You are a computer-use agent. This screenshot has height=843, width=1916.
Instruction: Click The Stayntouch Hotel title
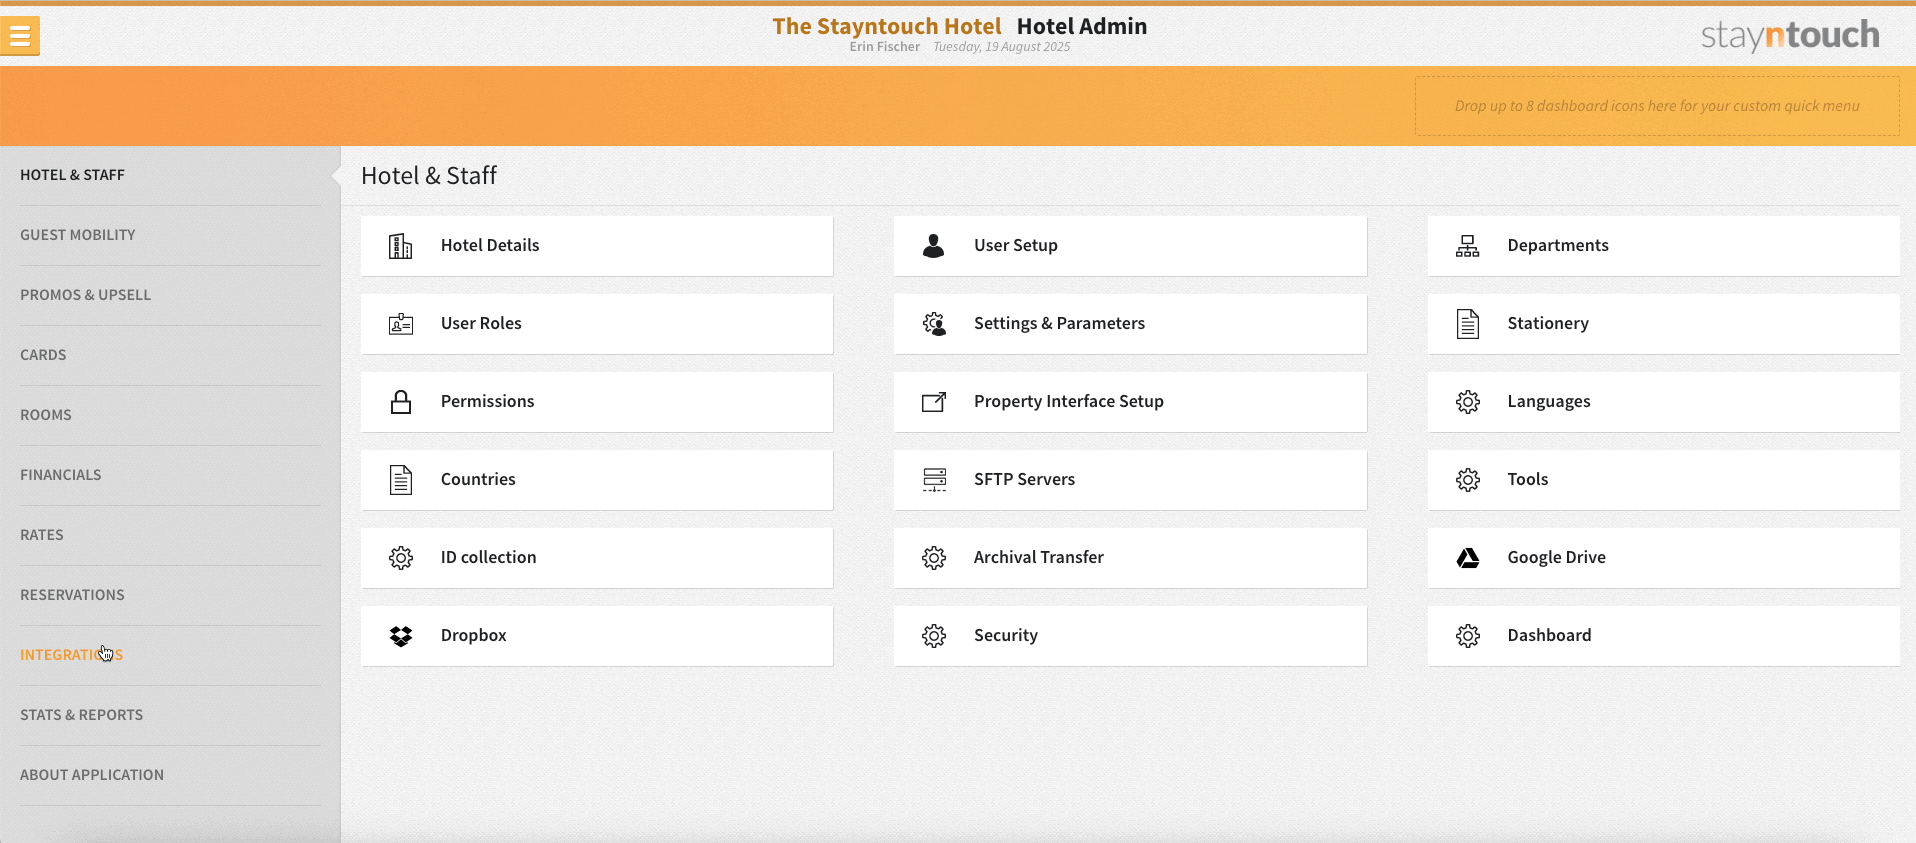coord(886,27)
